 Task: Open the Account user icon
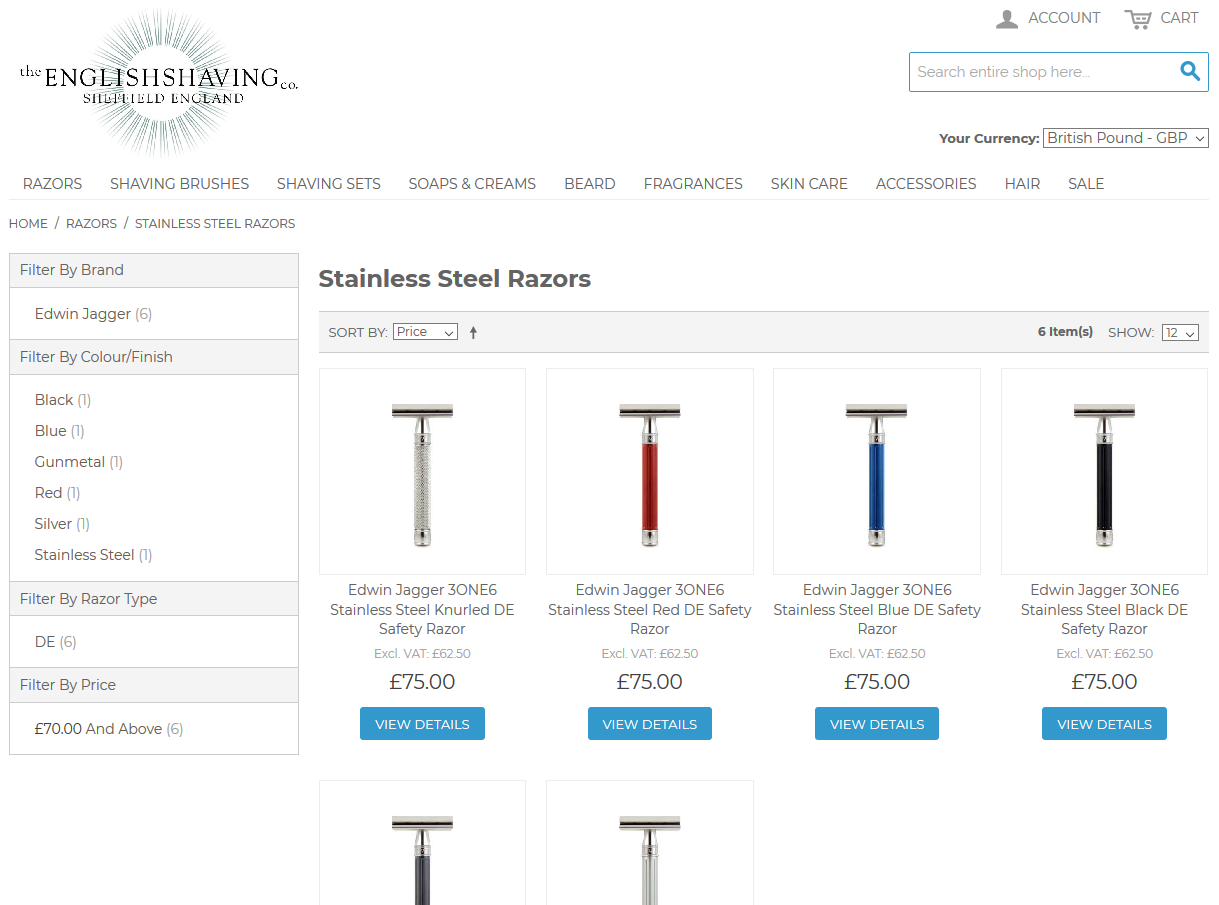[1007, 18]
